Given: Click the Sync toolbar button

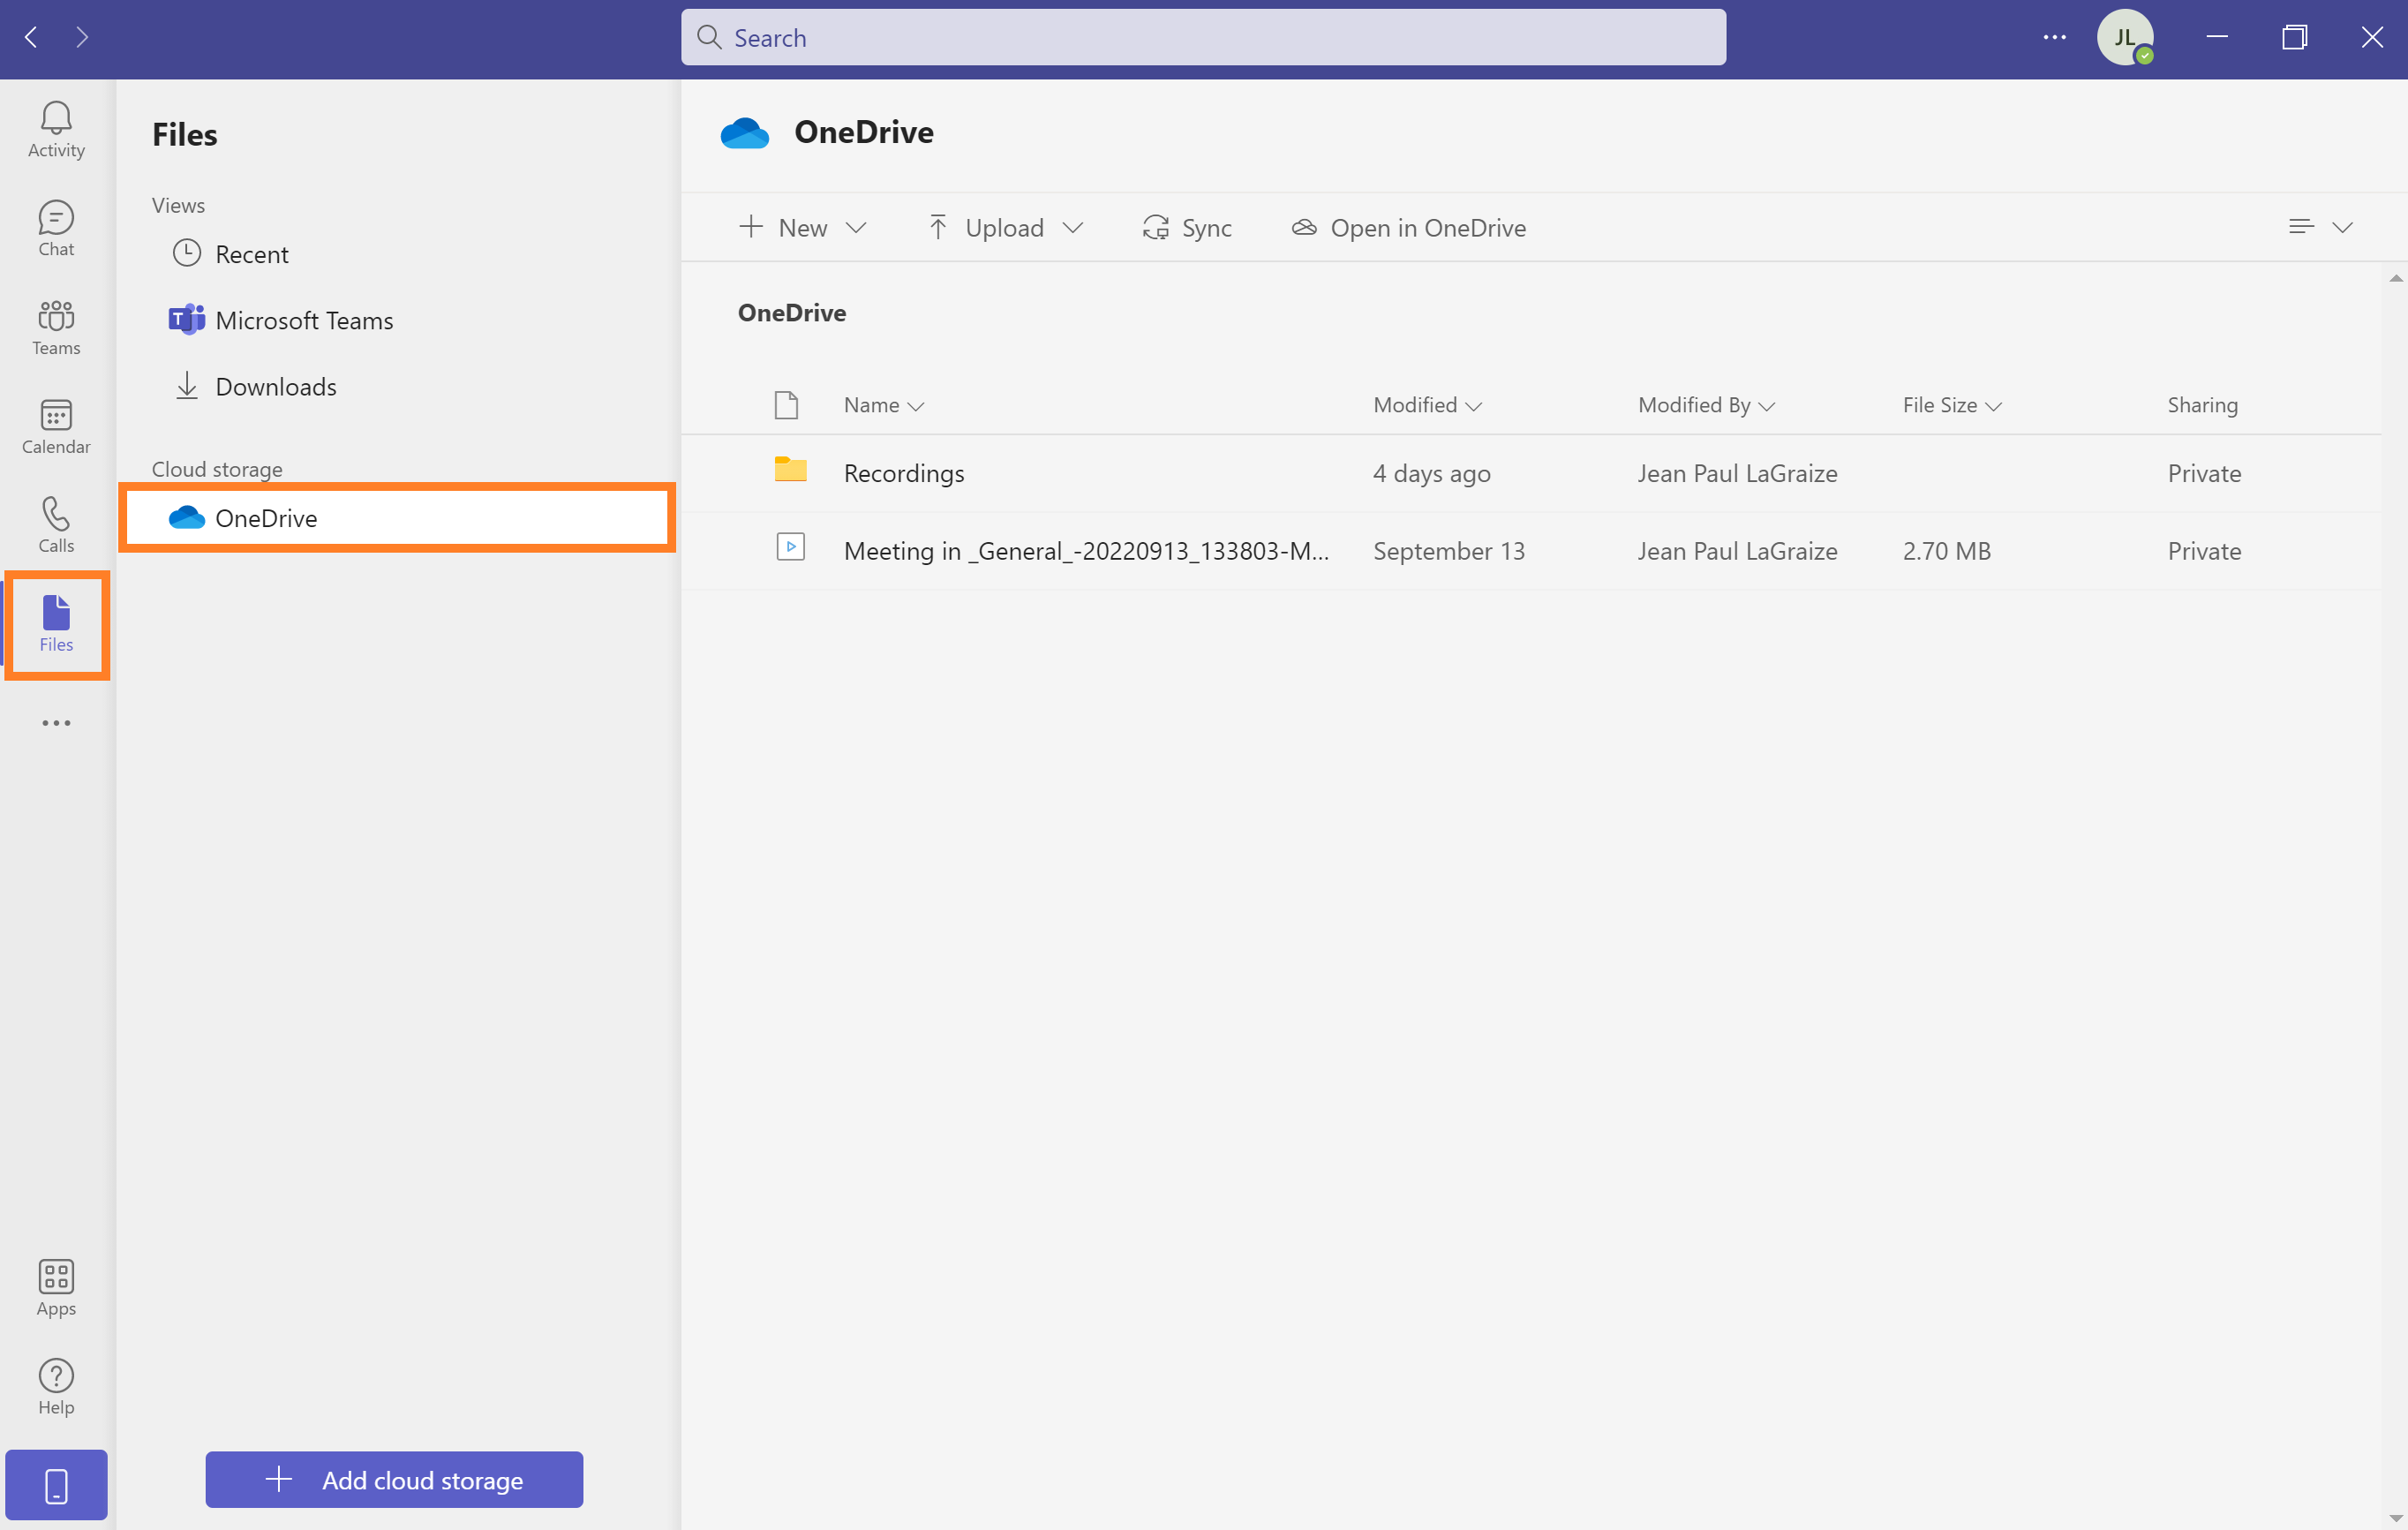Looking at the screenshot, I should (x=1187, y=228).
